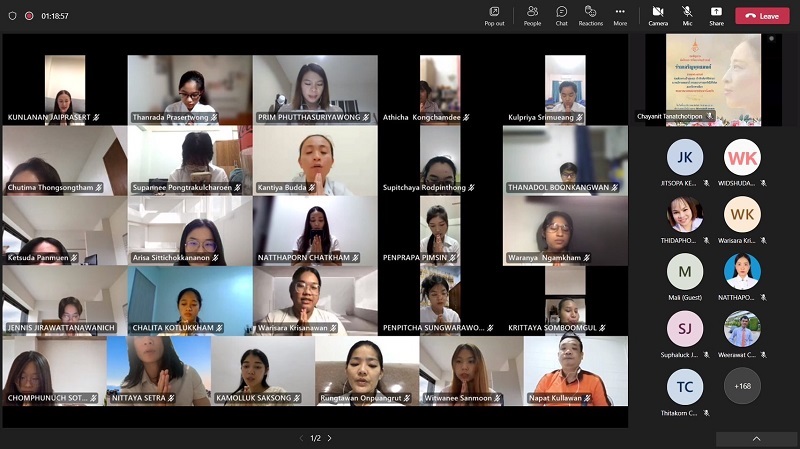The width and height of the screenshot is (800, 449).
Task: Open the More actions menu
Action: click(x=620, y=14)
